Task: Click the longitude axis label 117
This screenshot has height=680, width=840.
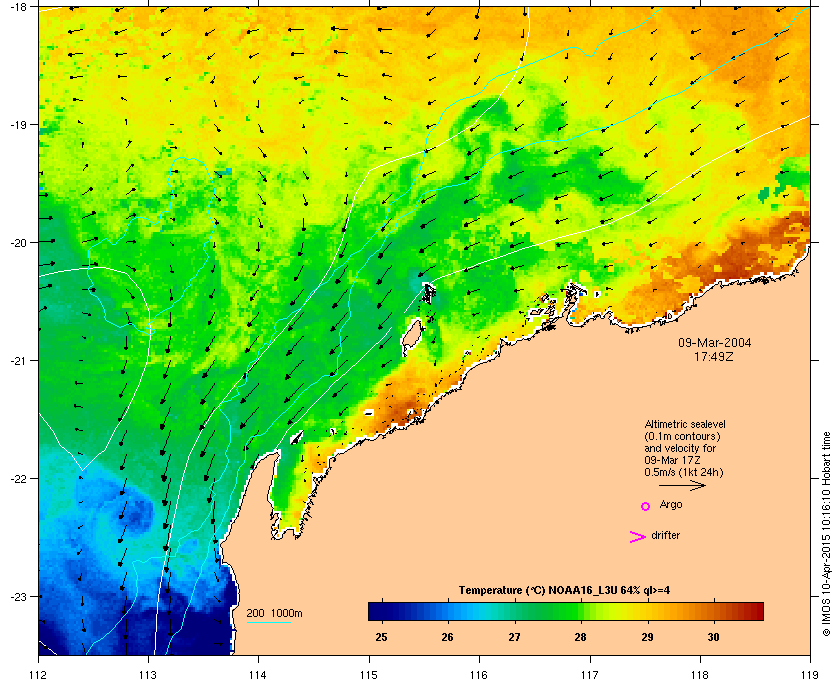Action: click(x=589, y=675)
